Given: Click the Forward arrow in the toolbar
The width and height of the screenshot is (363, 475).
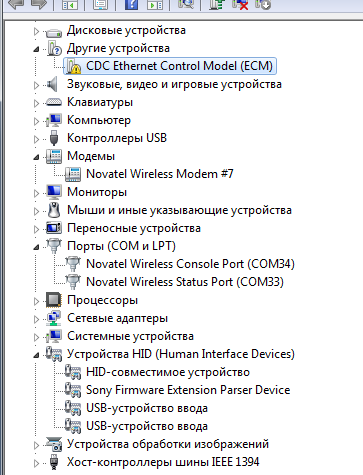Looking at the screenshot, I should tap(38, 4).
